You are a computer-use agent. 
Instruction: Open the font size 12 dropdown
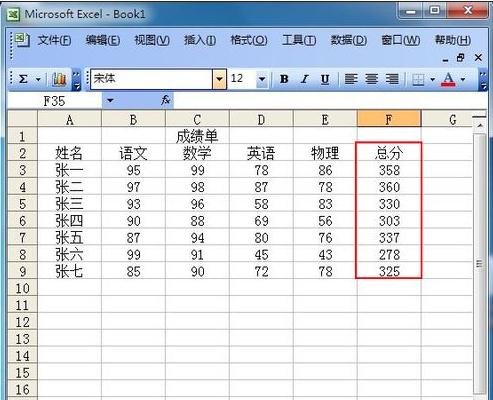click(262, 79)
